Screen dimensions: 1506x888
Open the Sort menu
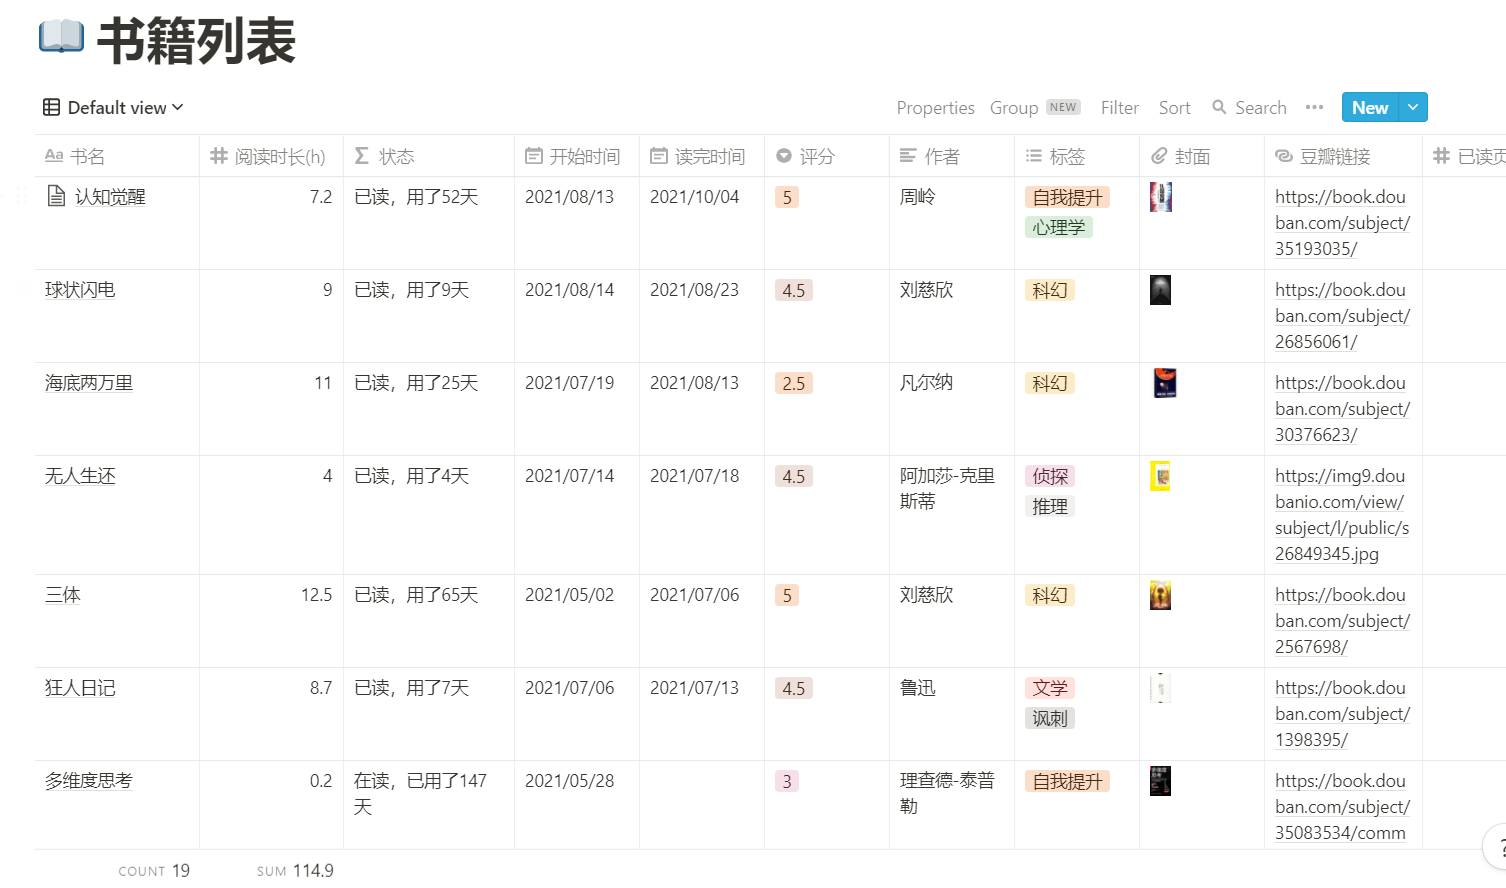1174,107
